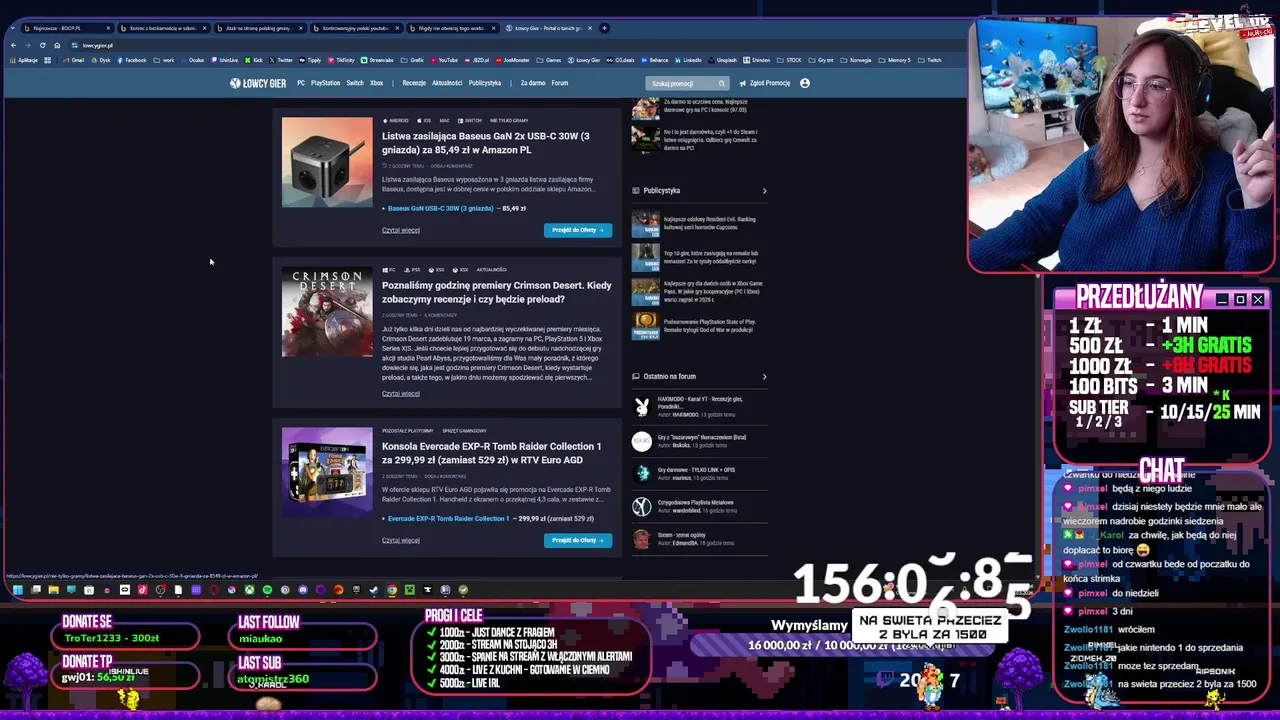Viewport: 1280px width, 720px height.
Task: Click the browser back arrow
Action: [x=13, y=45]
